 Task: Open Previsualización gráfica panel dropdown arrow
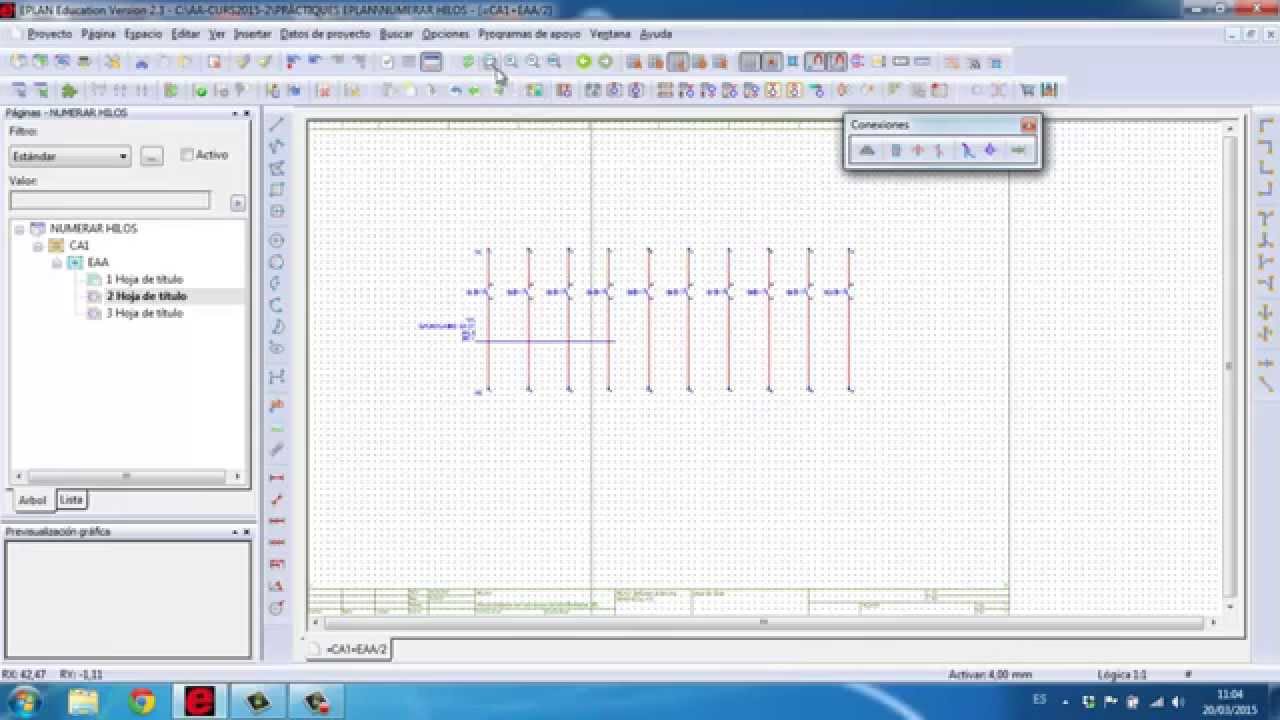pyautogui.click(x=234, y=532)
